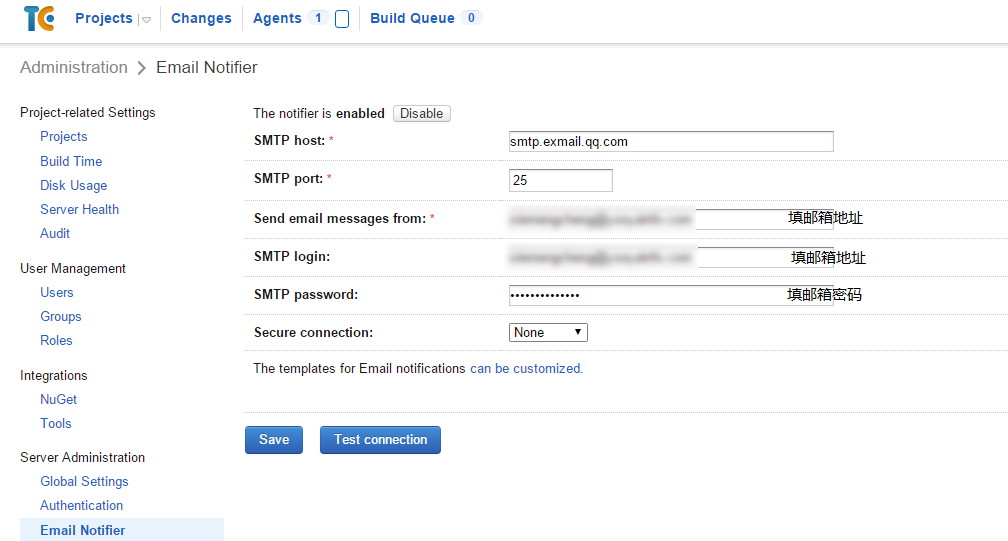Open the Changes tab
The image size is (1008, 541).
[201, 18]
